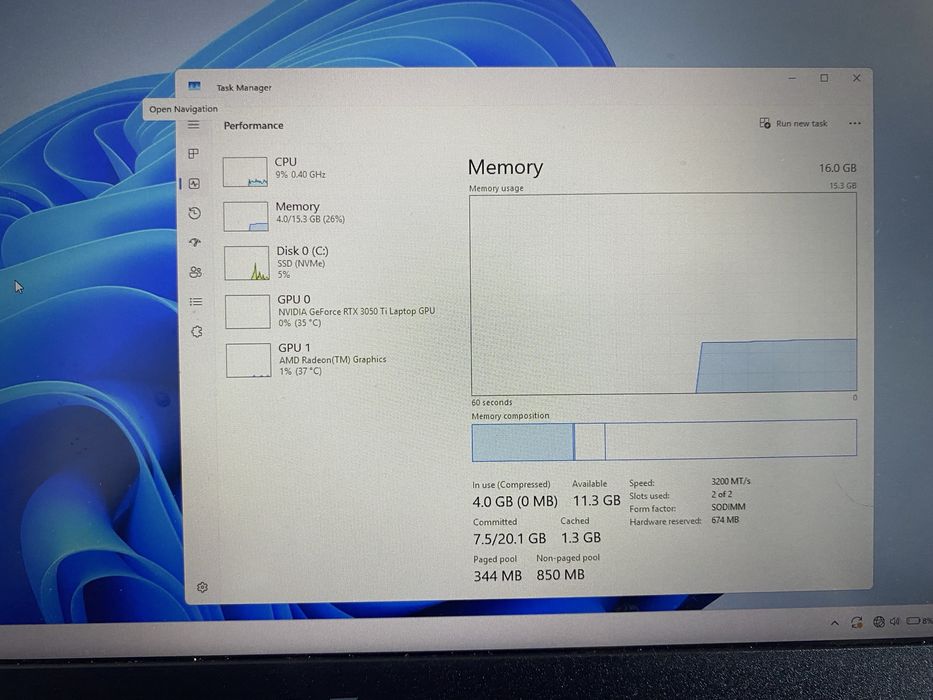Open the hamburger navigation menu
The image size is (933, 700).
[x=193, y=124]
